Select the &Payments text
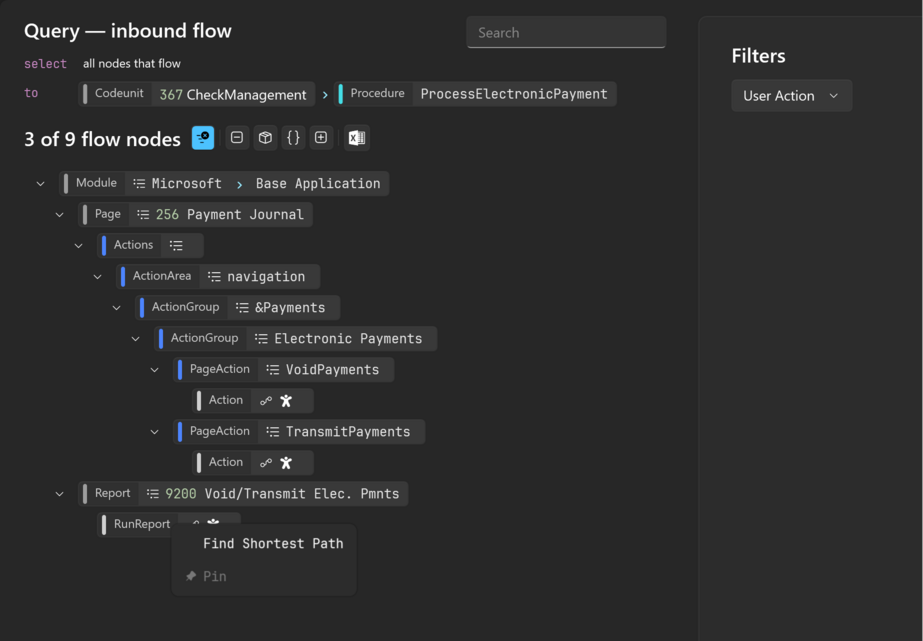Screen dimensions: 923x641 [x=290, y=307]
